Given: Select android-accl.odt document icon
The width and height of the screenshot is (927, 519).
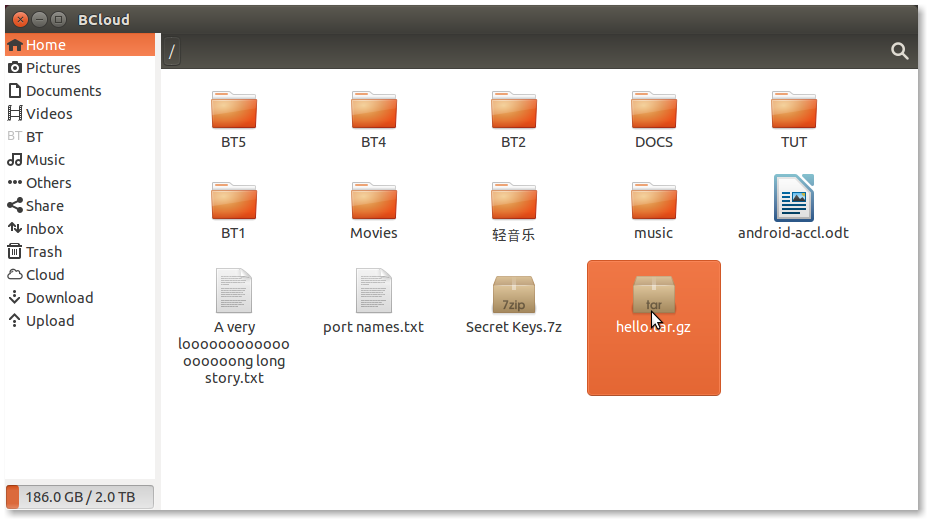Looking at the screenshot, I should point(794,198).
